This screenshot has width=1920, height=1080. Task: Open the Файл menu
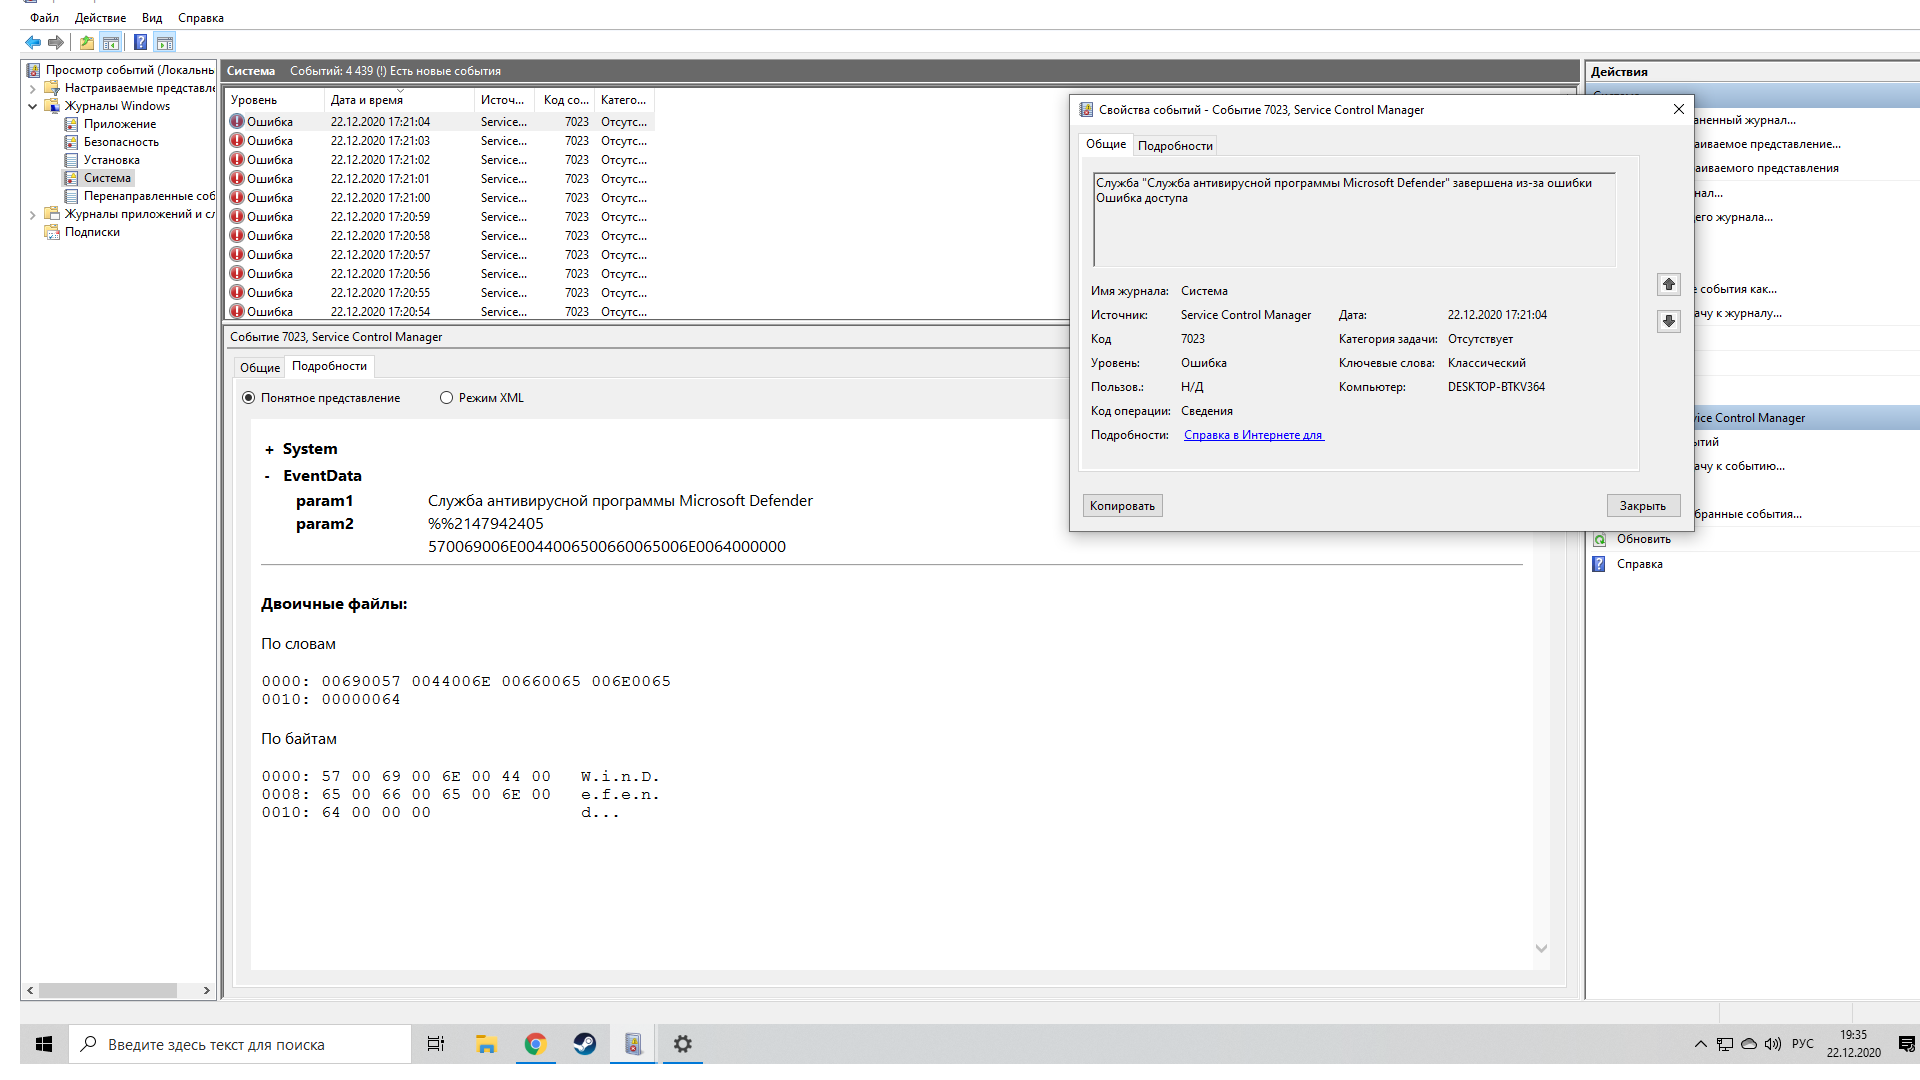[44, 18]
